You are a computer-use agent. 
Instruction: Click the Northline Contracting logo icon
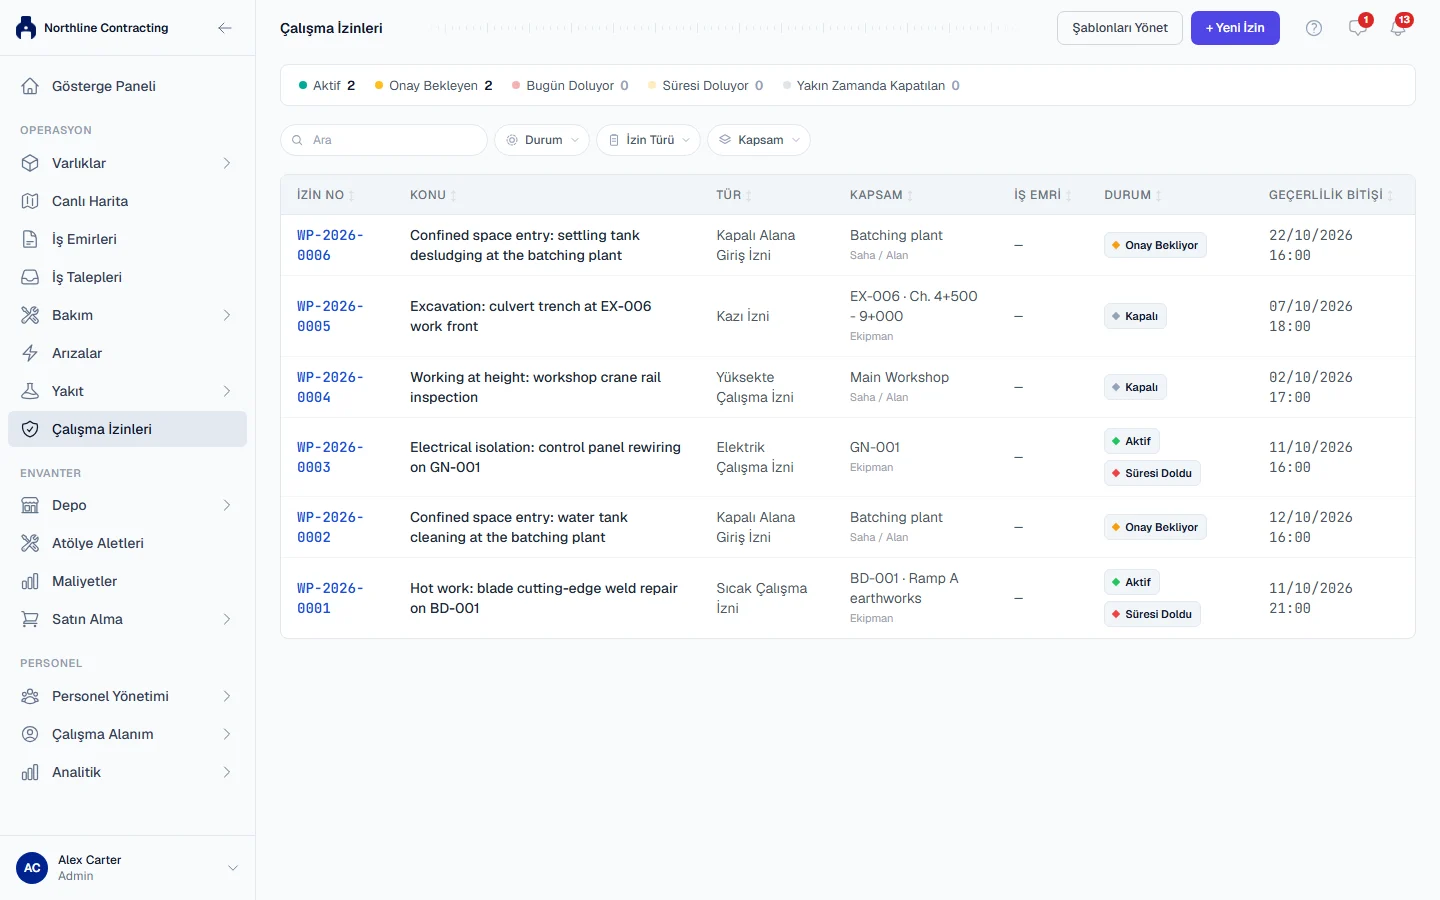pos(26,28)
